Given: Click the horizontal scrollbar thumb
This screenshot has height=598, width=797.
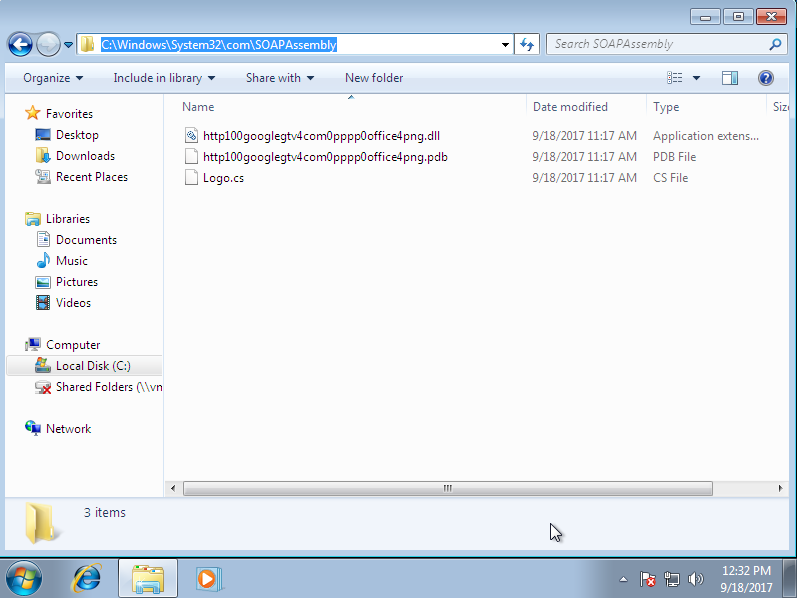Looking at the screenshot, I should pyautogui.click(x=447, y=488).
